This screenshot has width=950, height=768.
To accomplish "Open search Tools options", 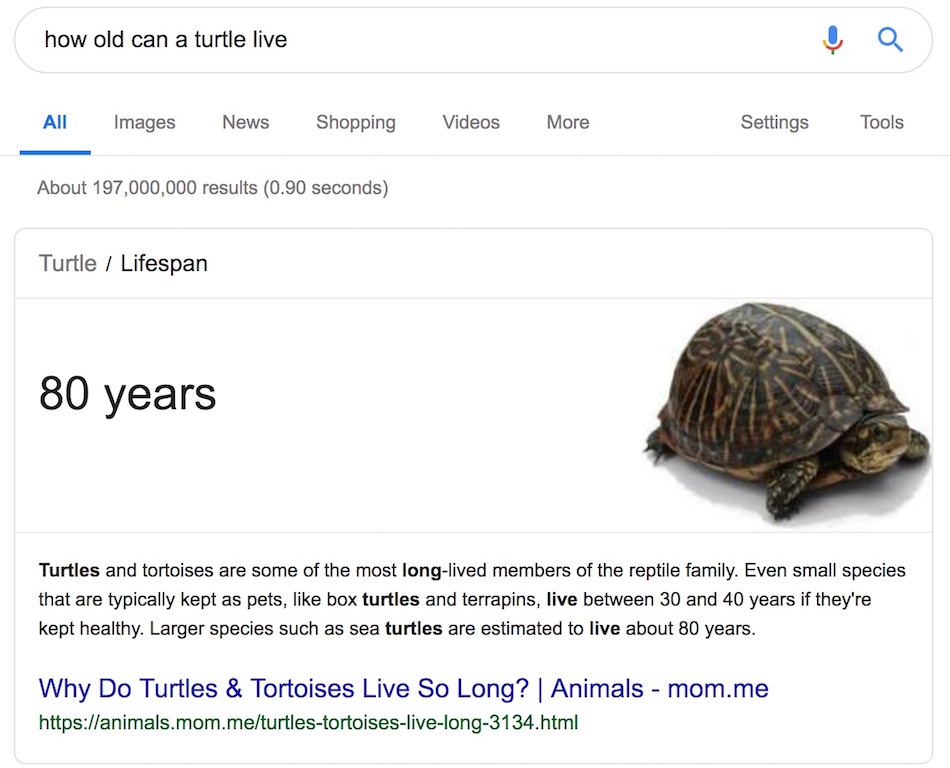I will [882, 122].
